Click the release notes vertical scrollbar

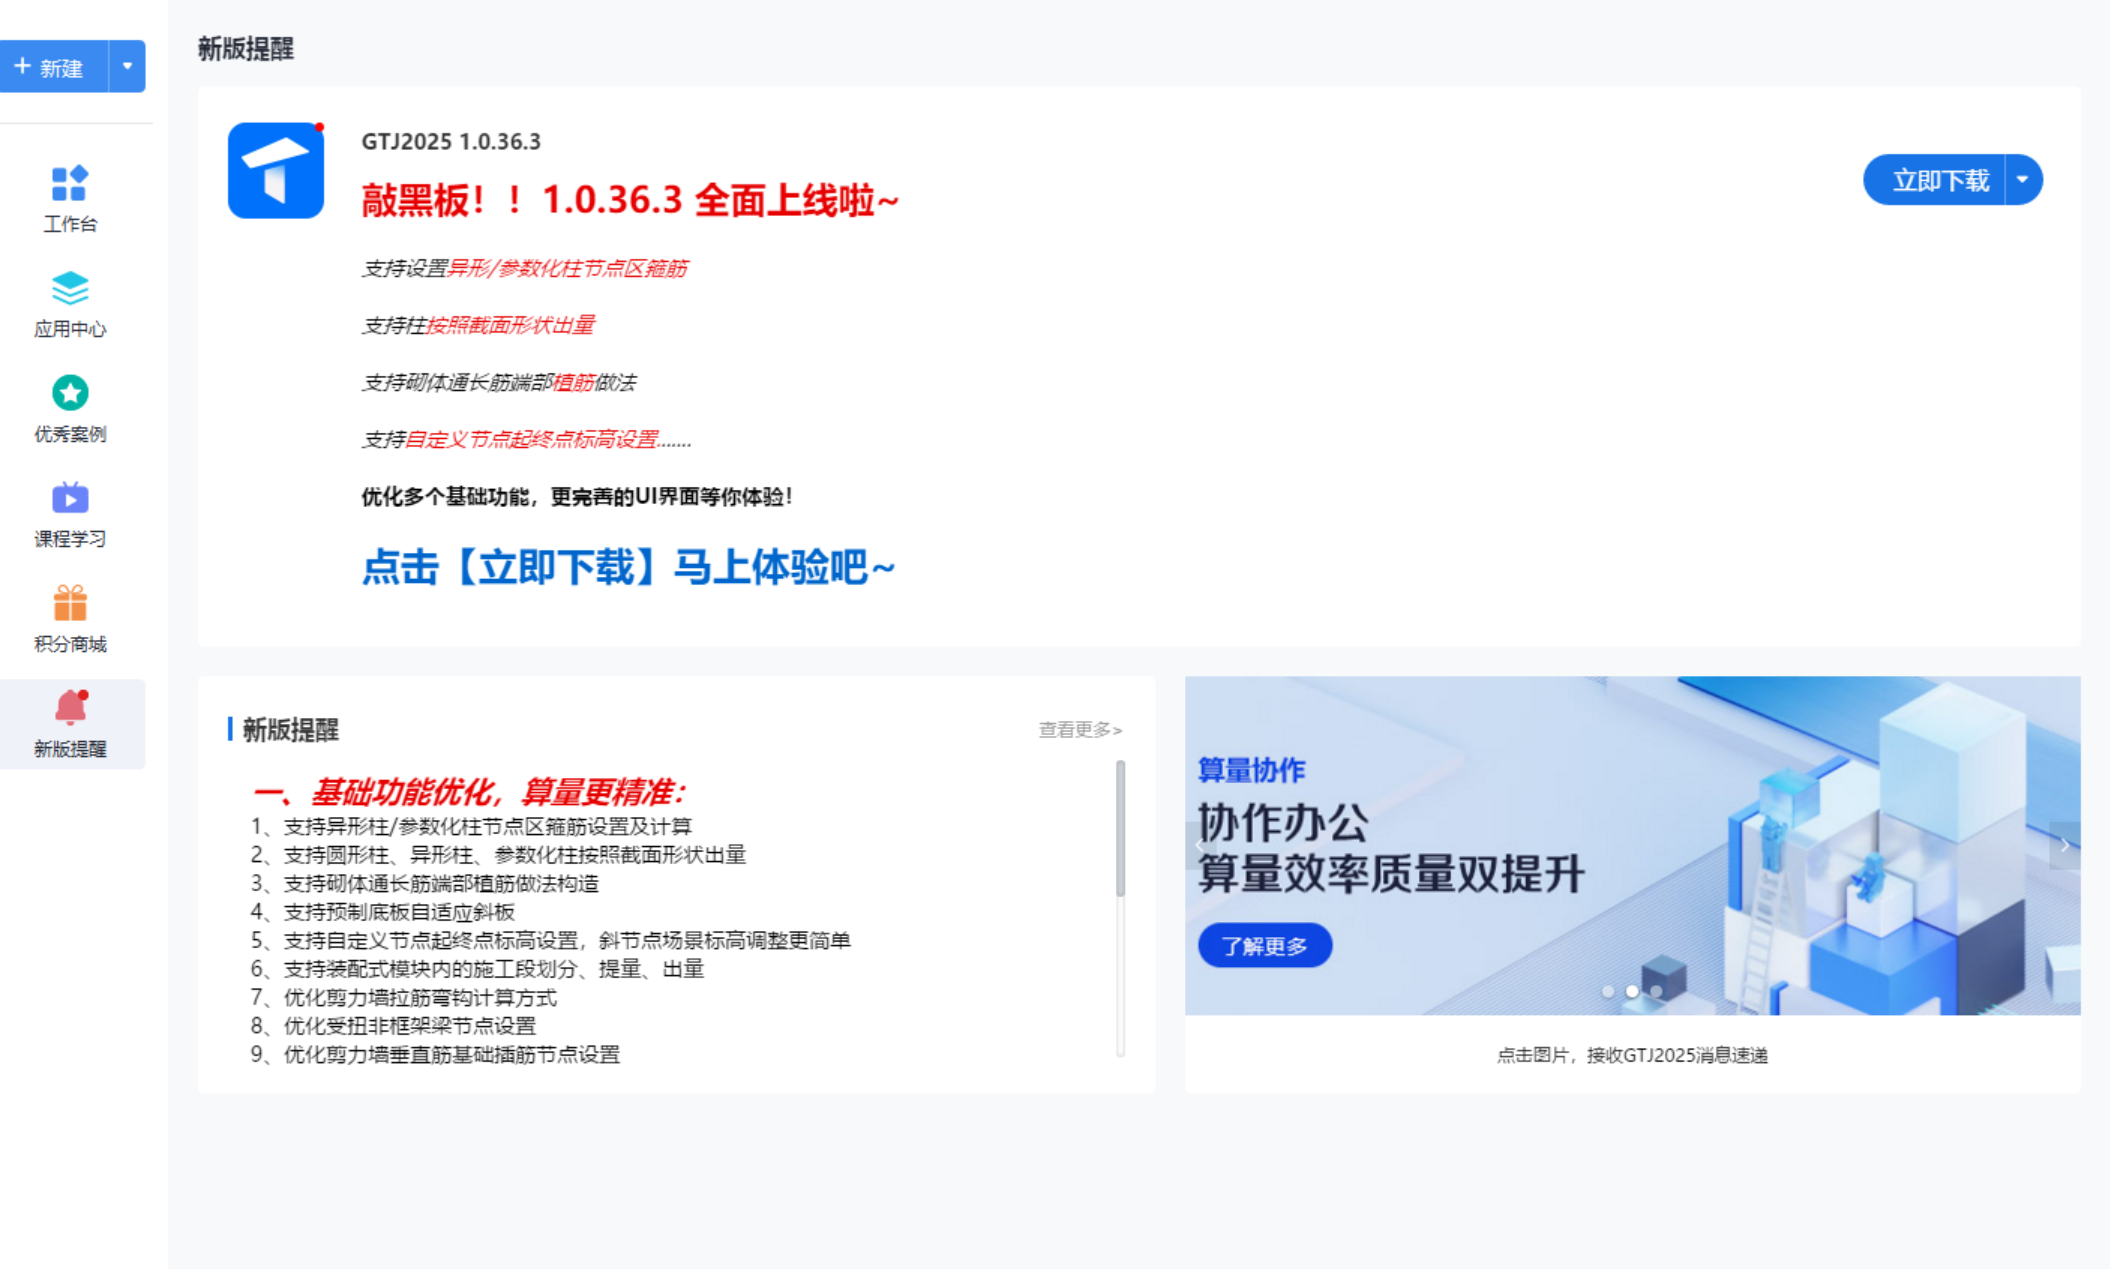tap(1120, 828)
